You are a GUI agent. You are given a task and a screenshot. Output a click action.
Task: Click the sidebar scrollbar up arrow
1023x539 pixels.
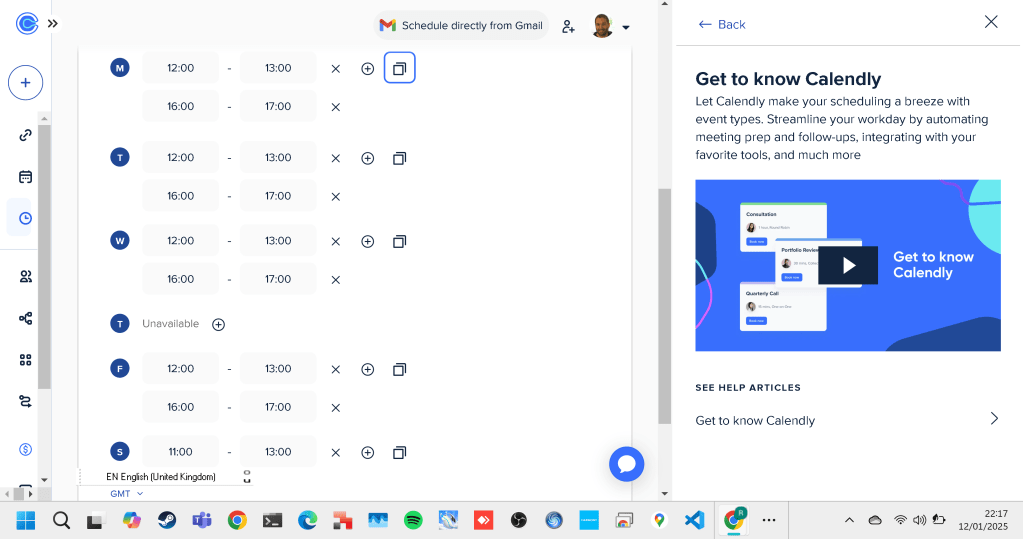[44, 119]
